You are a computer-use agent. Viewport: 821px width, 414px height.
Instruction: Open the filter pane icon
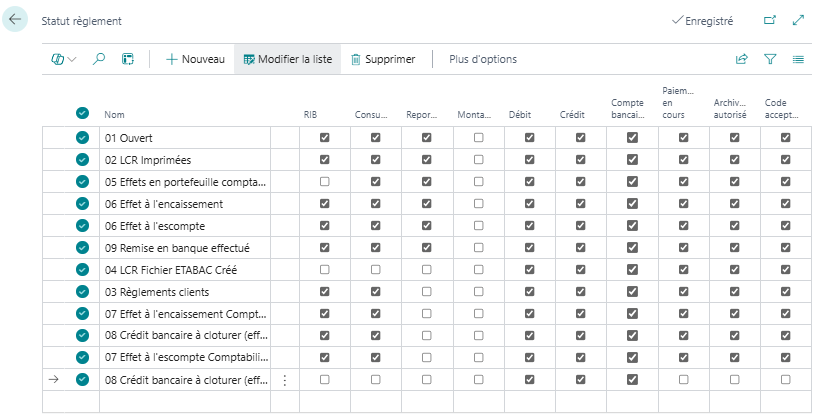770,59
